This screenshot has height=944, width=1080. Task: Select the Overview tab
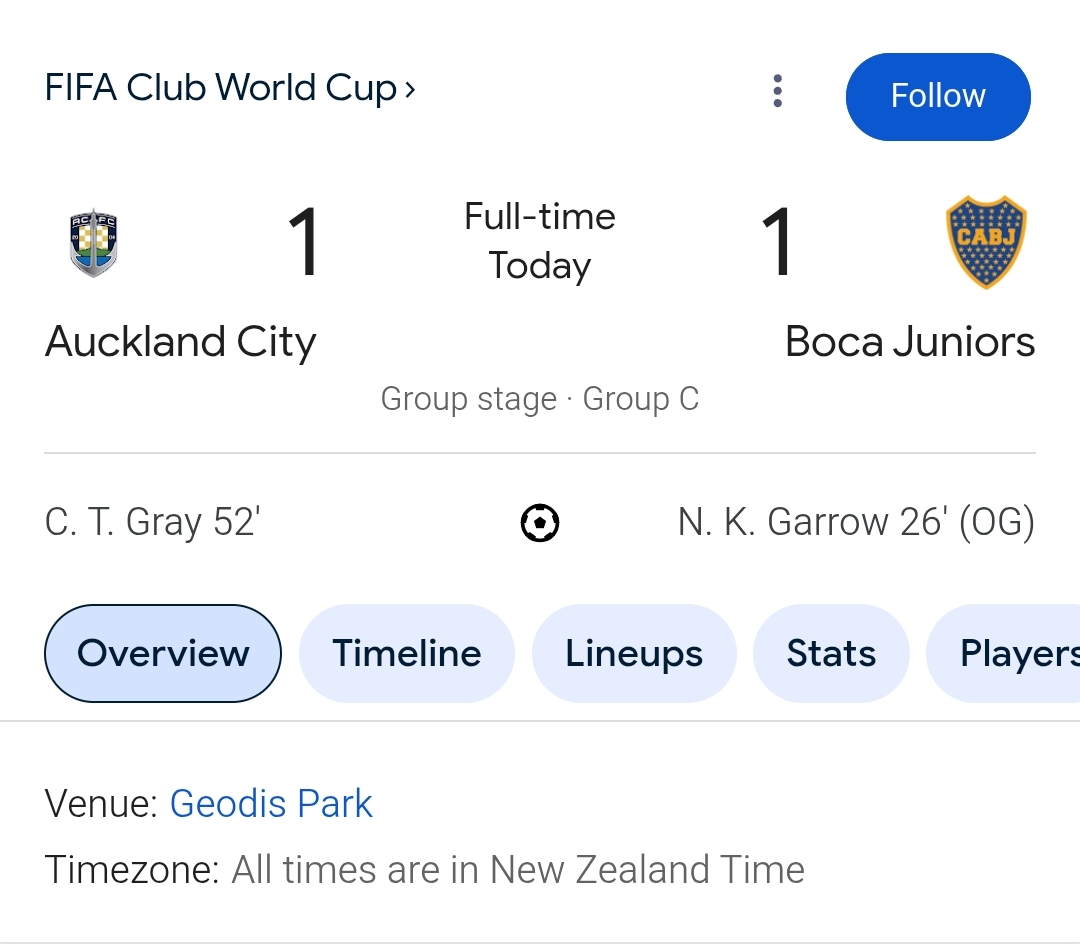coord(163,653)
